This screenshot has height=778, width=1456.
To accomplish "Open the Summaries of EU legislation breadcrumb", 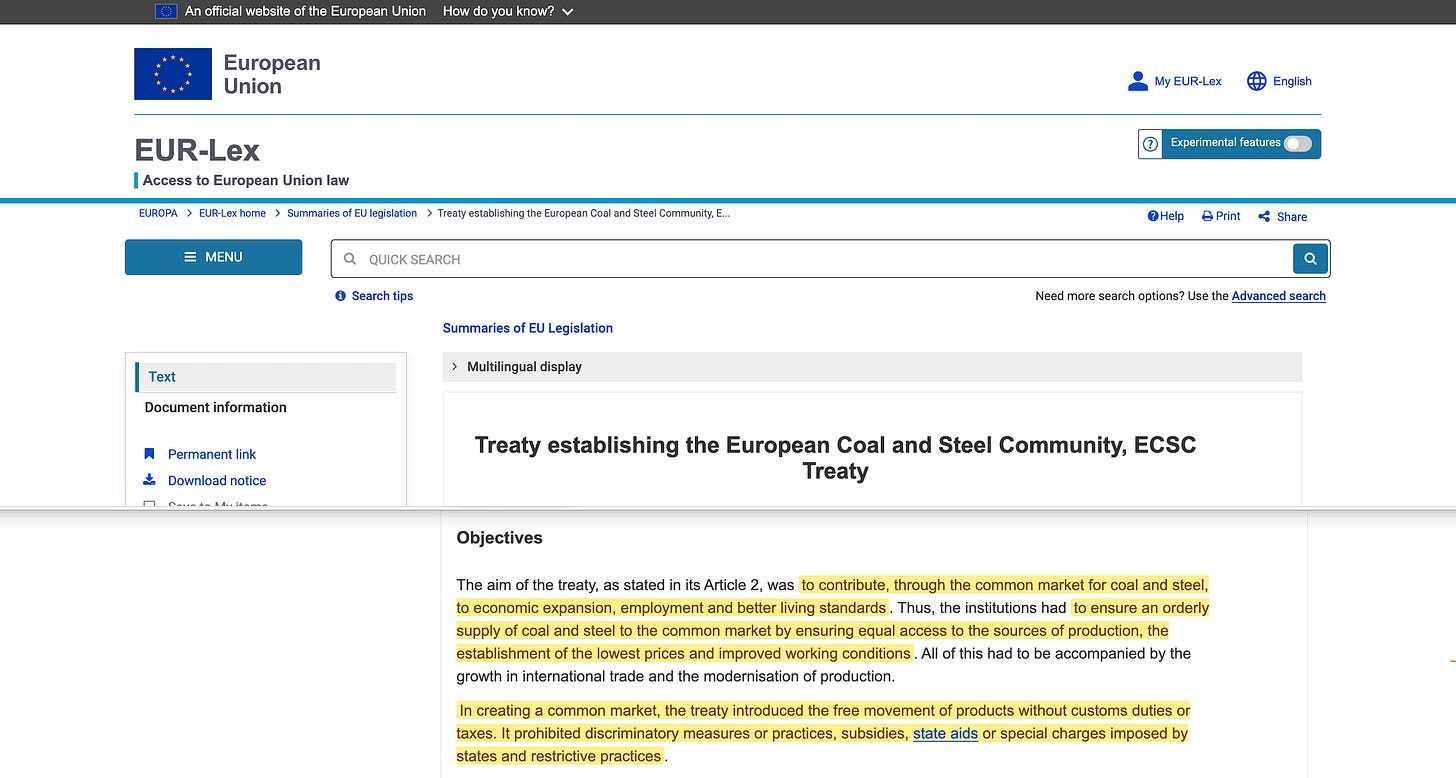I will [352, 213].
